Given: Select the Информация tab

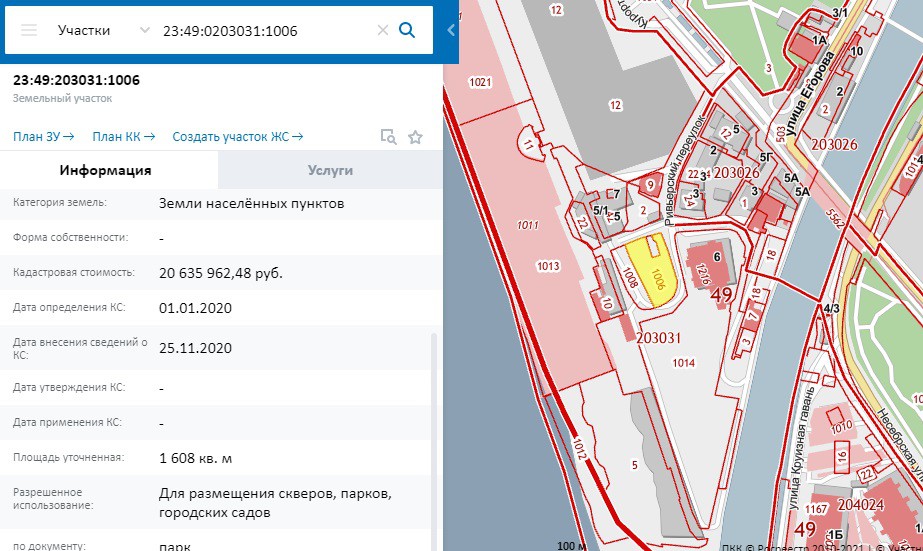Looking at the screenshot, I should point(105,171).
